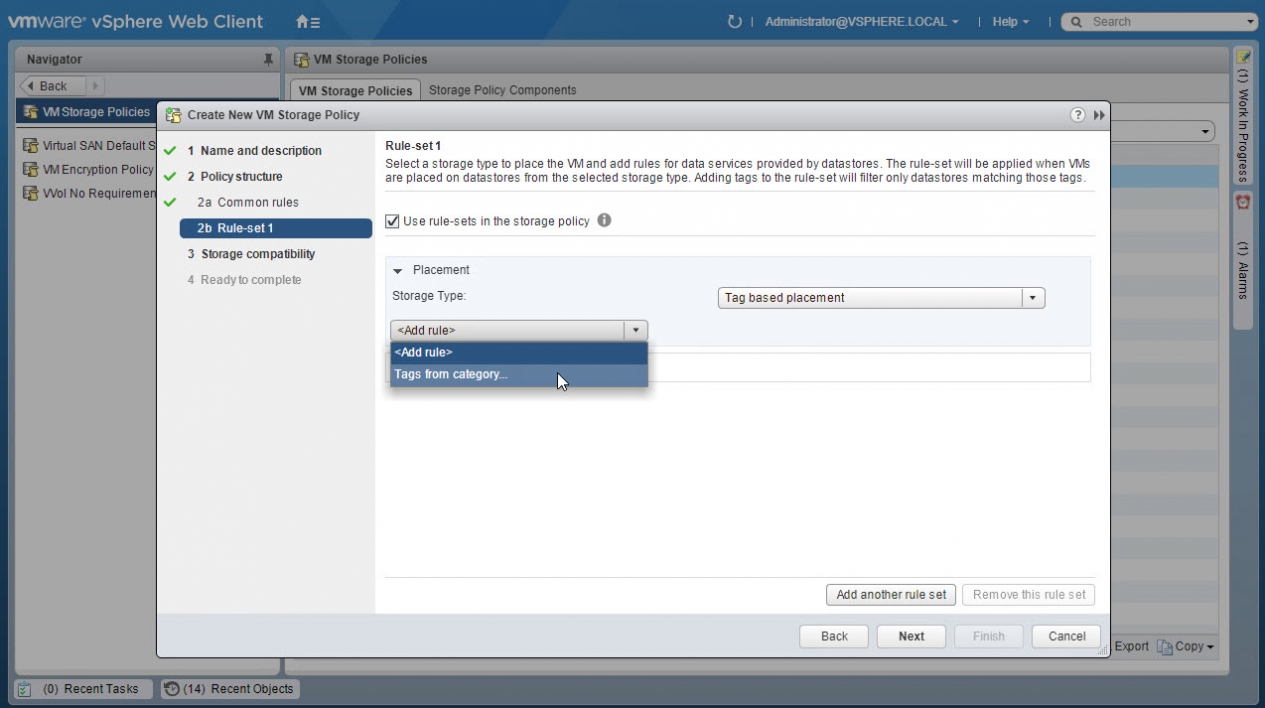Click the Next button

click(911, 636)
